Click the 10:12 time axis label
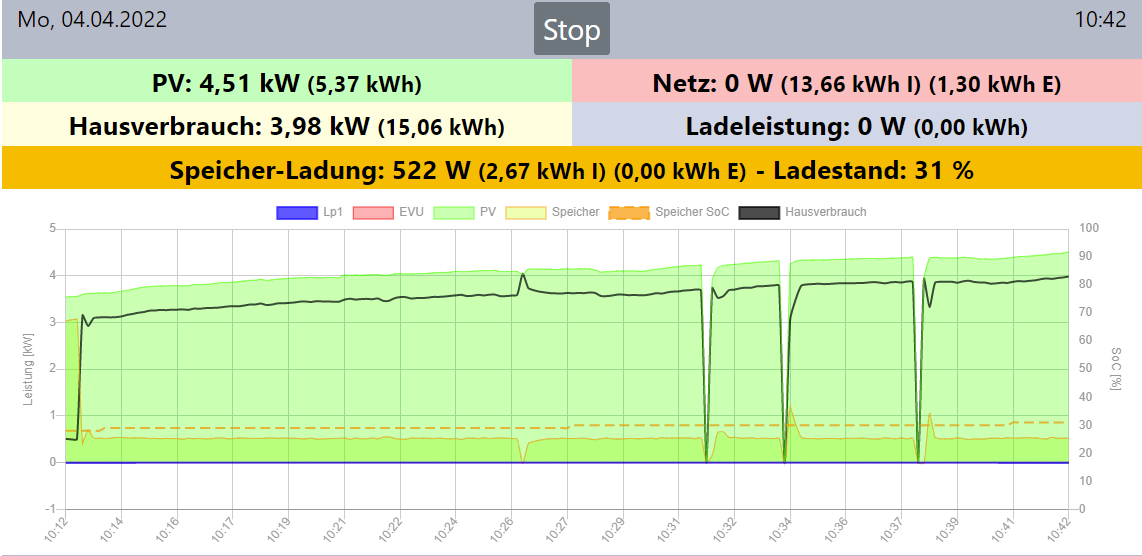Image resolution: width=1142 pixels, height=556 pixels. point(57,530)
